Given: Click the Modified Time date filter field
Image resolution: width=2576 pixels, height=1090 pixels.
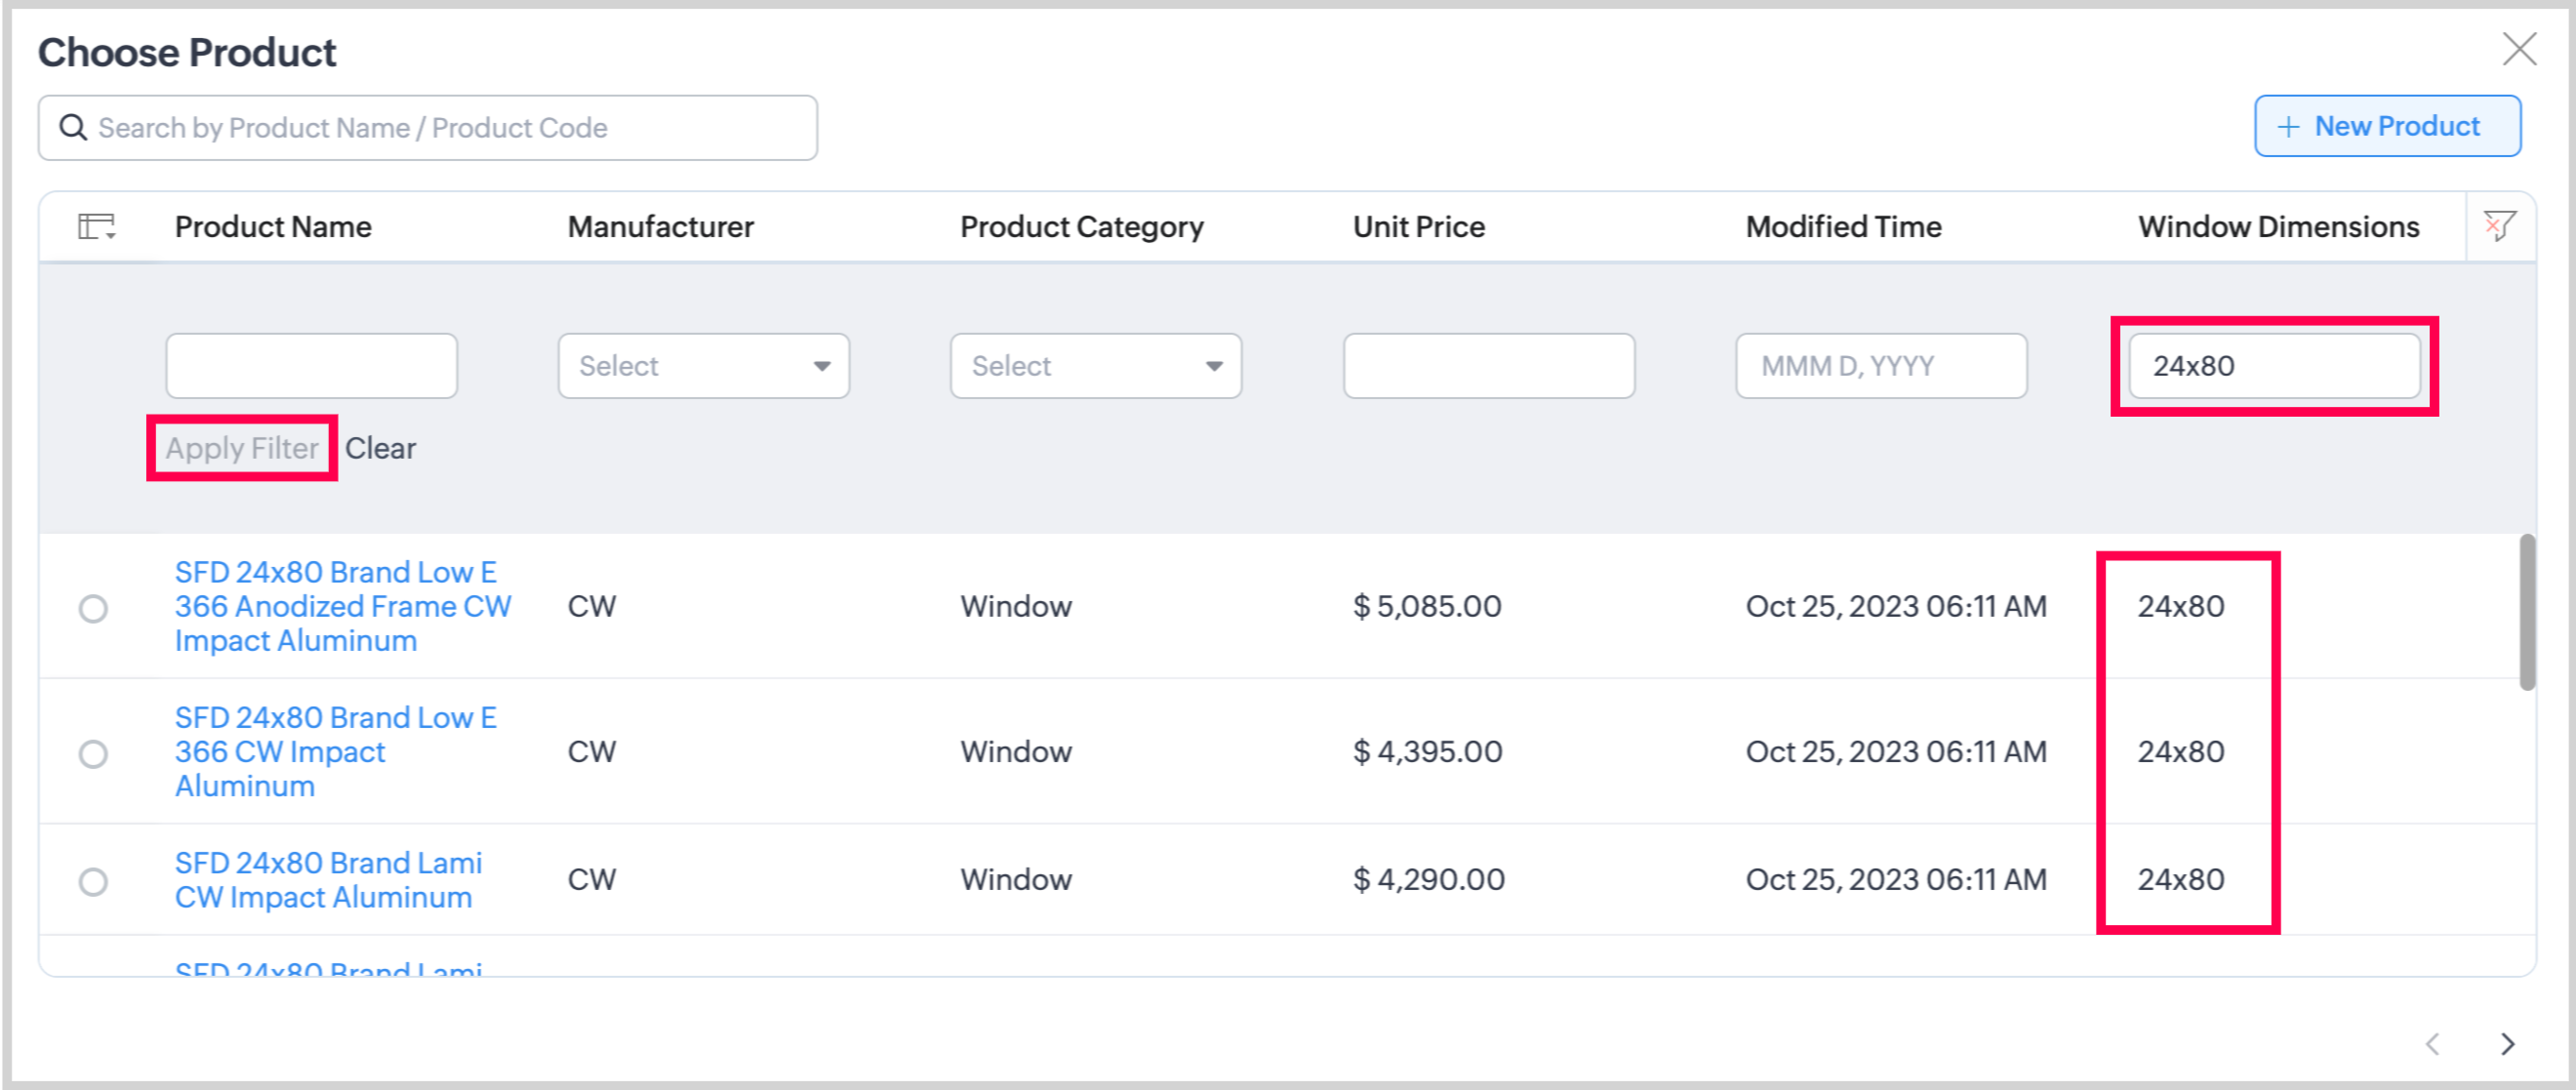Looking at the screenshot, I should (1880, 366).
